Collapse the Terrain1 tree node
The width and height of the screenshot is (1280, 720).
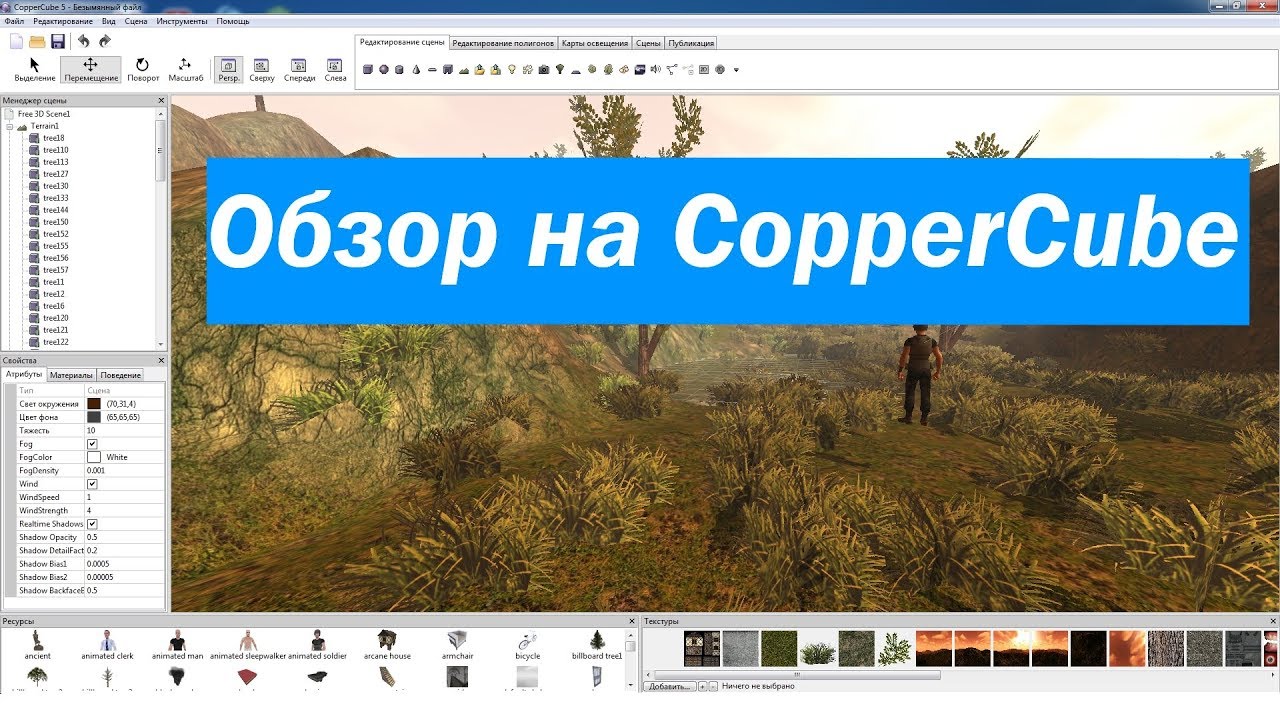coord(9,126)
